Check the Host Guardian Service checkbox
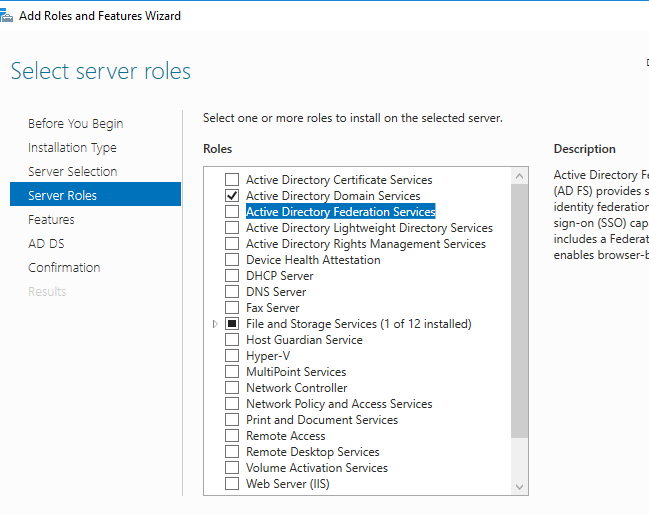 point(232,340)
